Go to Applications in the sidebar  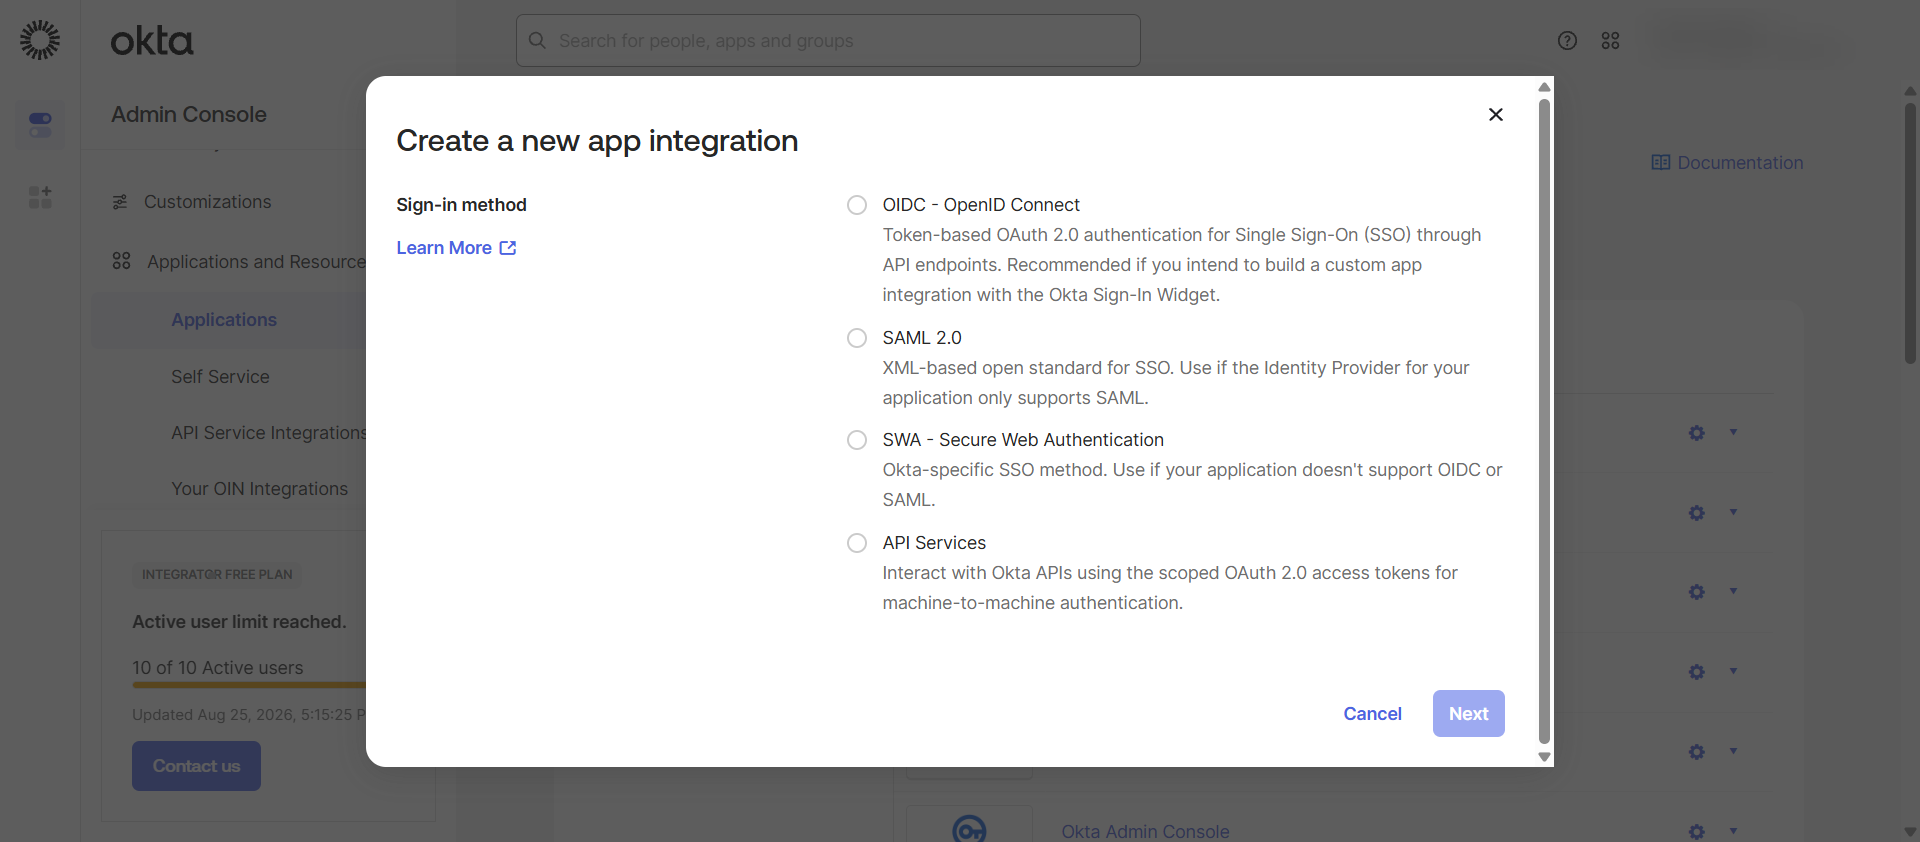(224, 320)
